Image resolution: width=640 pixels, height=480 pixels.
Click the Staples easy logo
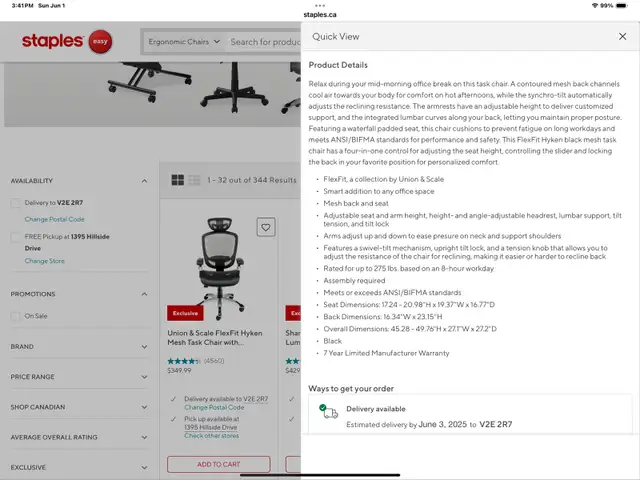click(67, 41)
